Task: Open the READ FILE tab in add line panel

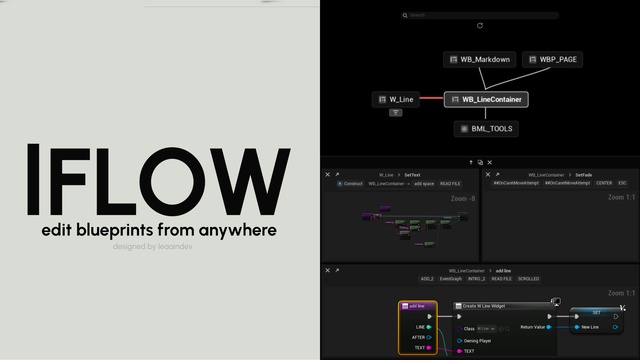Action: [502, 279]
